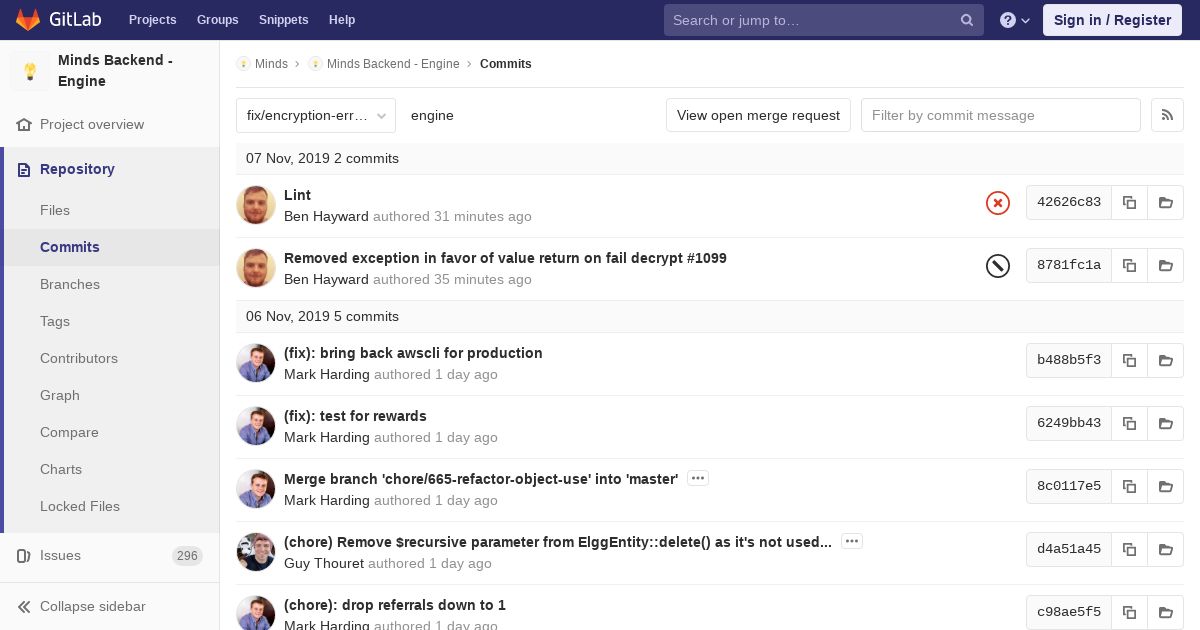
Task: Open the Lint commit
Action: pyautogui.click(x=297, y=195)
